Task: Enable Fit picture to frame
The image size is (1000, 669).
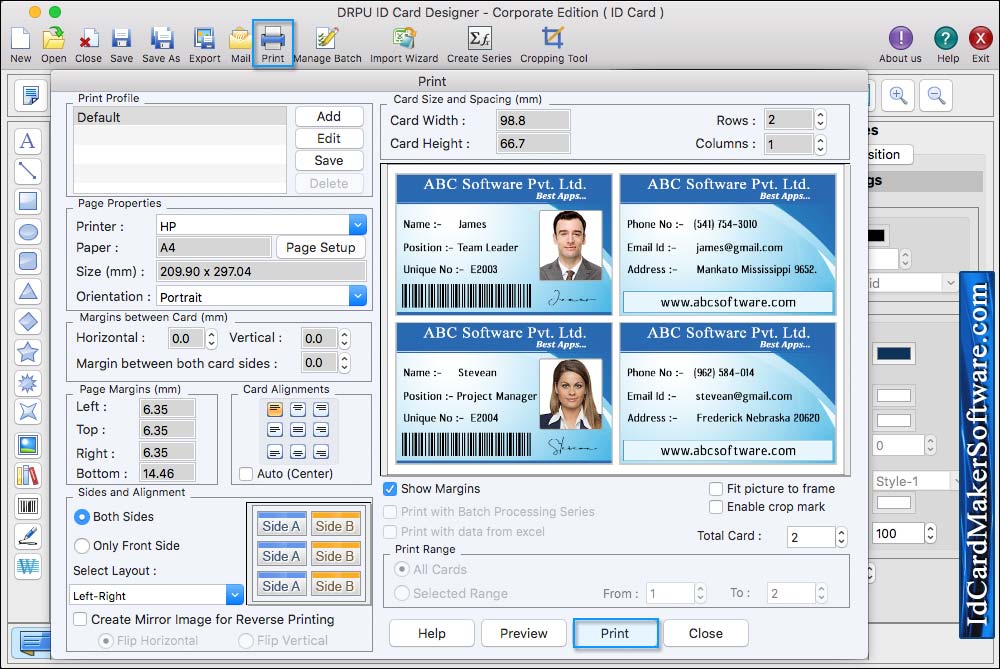Action: coord(716,489)
